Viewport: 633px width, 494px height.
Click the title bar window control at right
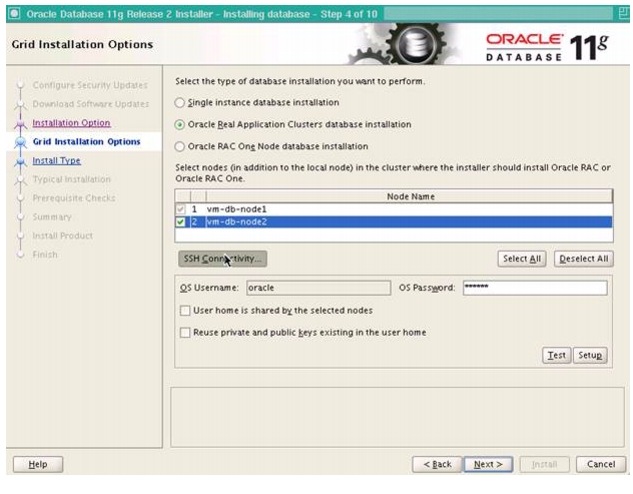click(624, 14)
